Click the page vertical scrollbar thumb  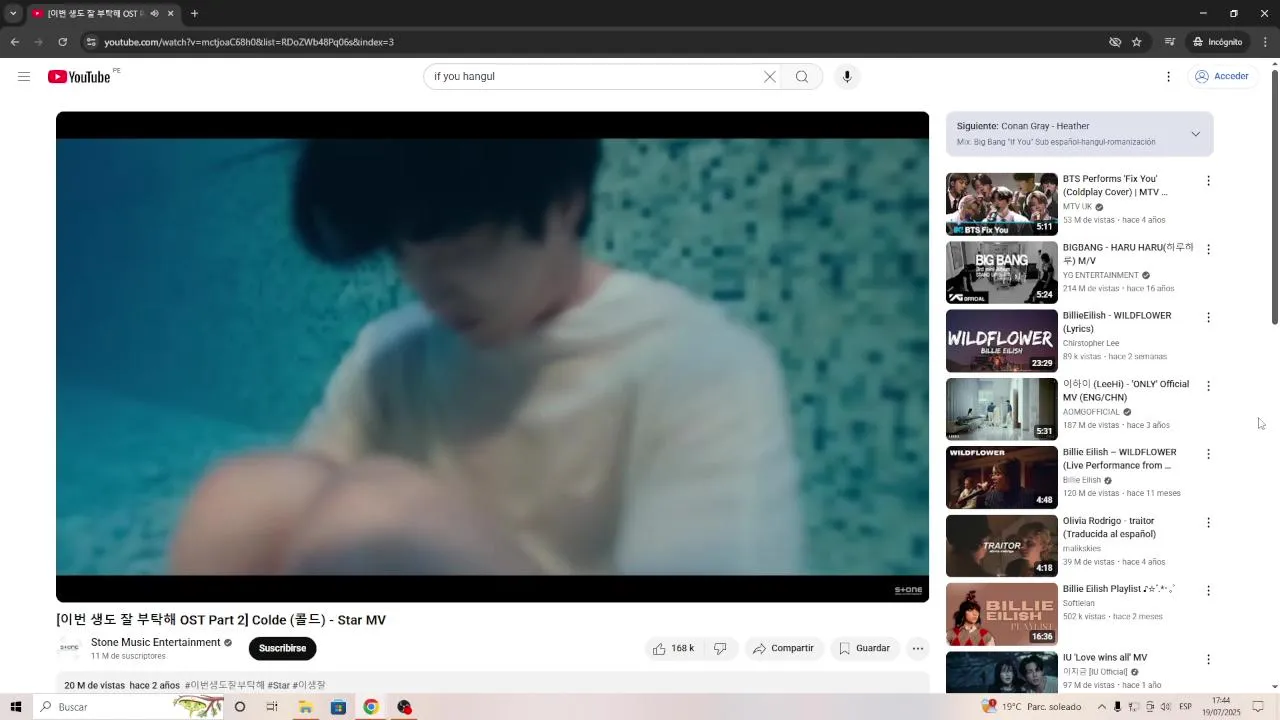pyautogui.click(x=1274, y=197)
